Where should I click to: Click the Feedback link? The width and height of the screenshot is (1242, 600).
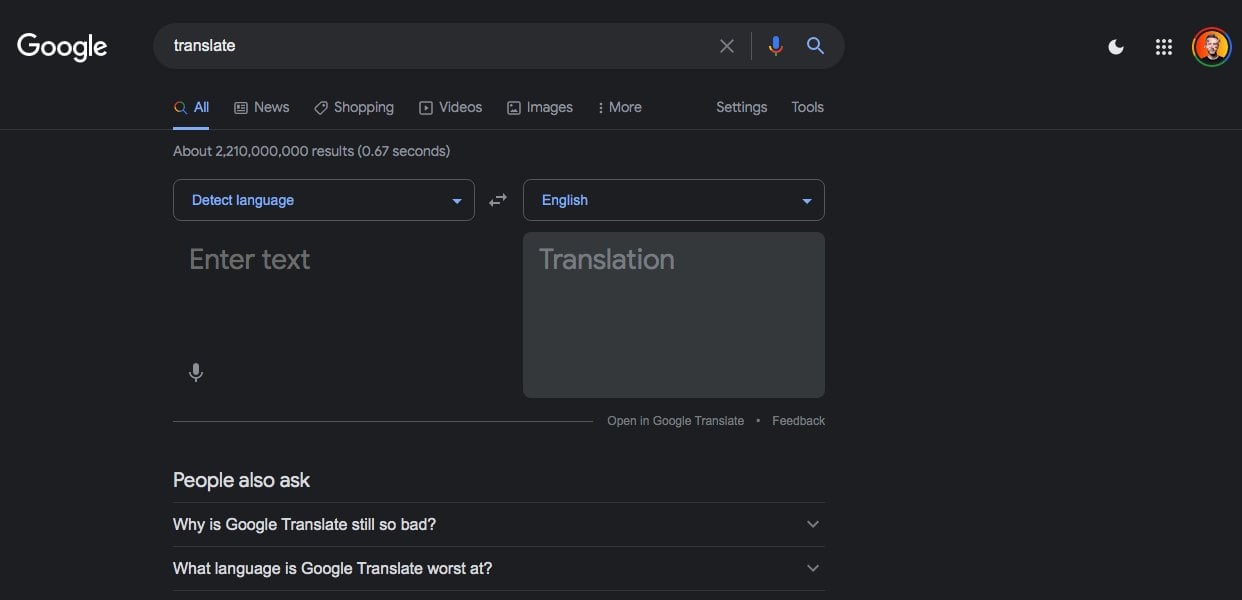pyautogui.click(x=798, y=421)
